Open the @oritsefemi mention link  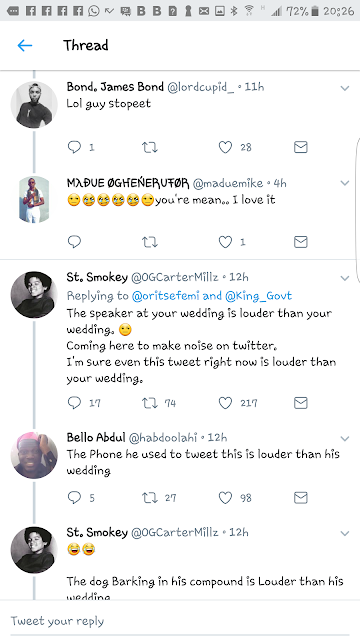point(166,296)
